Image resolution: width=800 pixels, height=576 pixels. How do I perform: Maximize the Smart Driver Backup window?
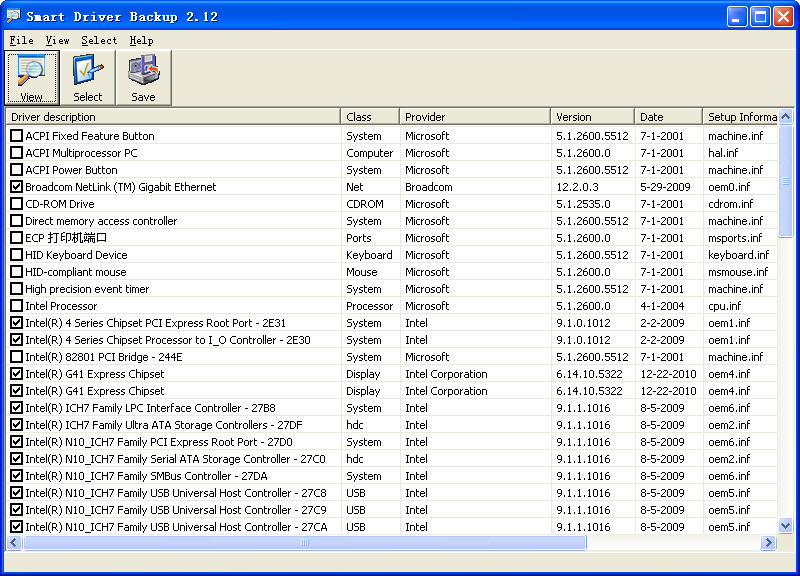[x=760, y=16]
